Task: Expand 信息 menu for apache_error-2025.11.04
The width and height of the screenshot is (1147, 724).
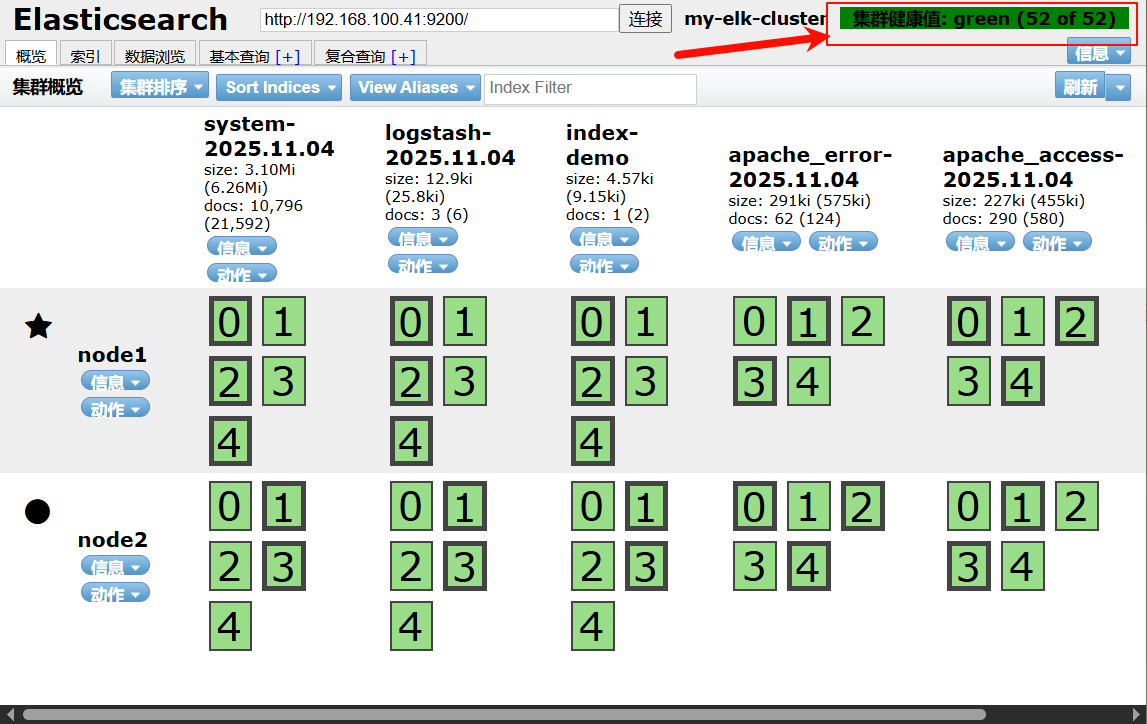Action: tap(767, 242)
